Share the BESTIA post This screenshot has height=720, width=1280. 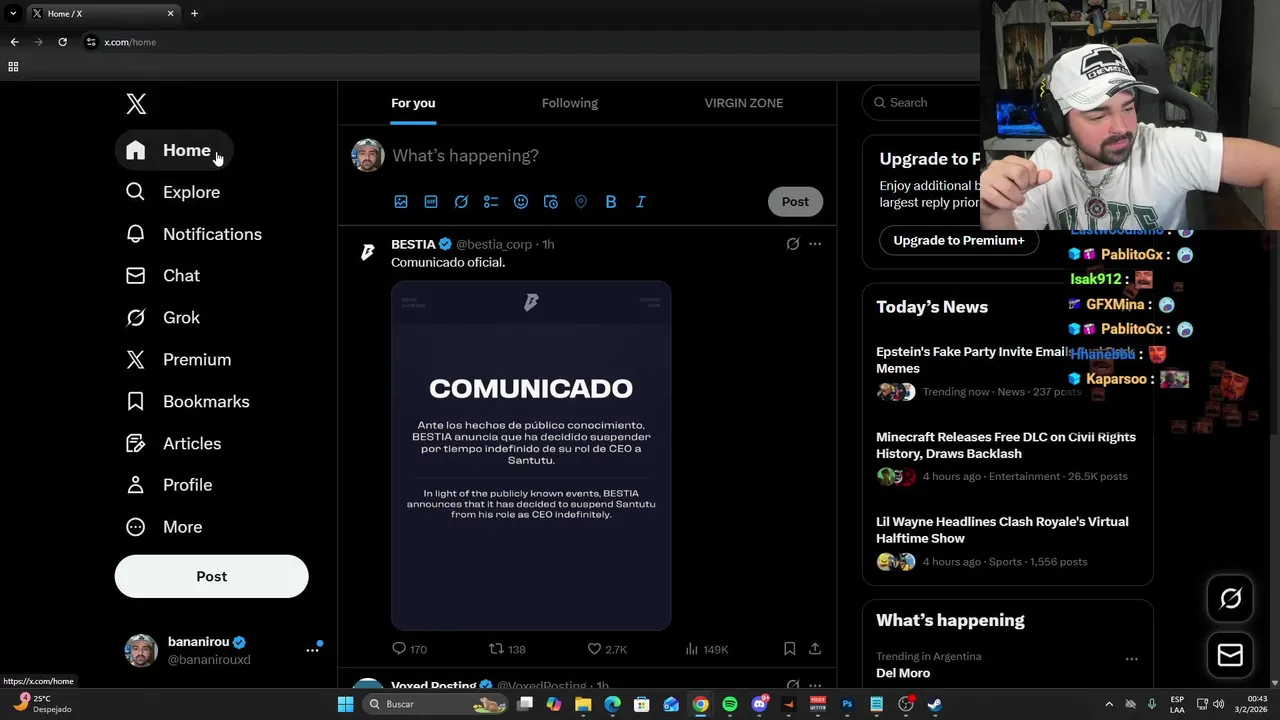click(x=815, y=649)
